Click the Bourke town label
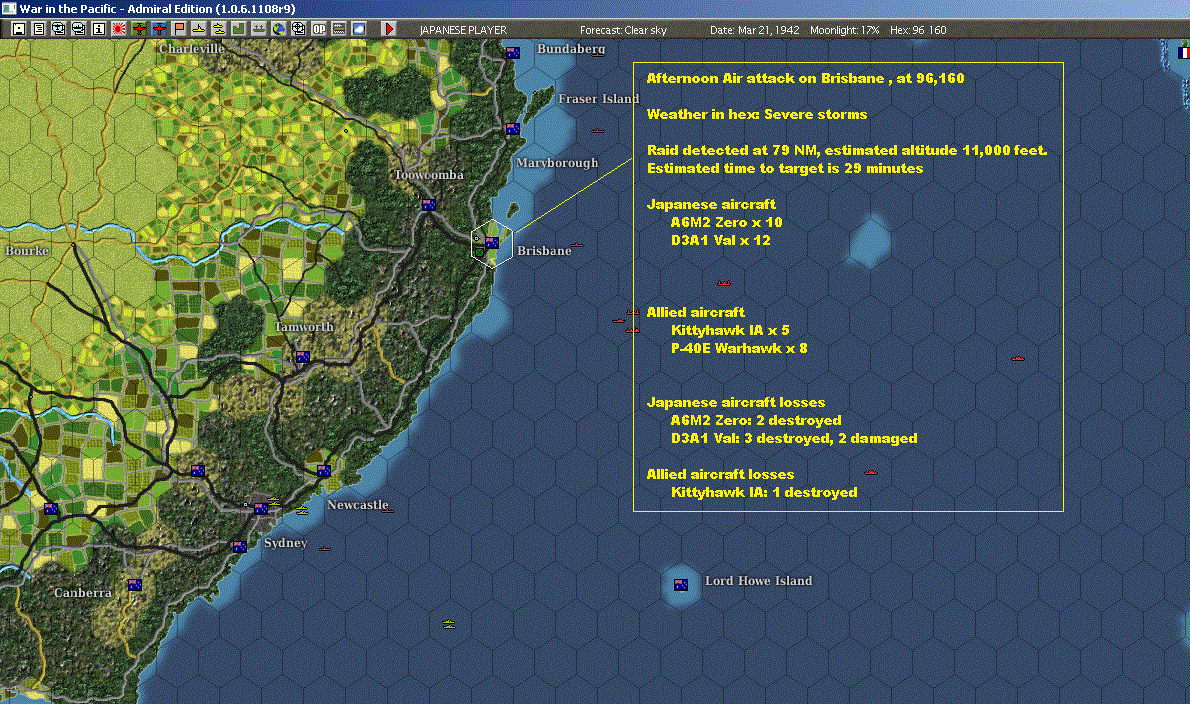 click(27, 251)
